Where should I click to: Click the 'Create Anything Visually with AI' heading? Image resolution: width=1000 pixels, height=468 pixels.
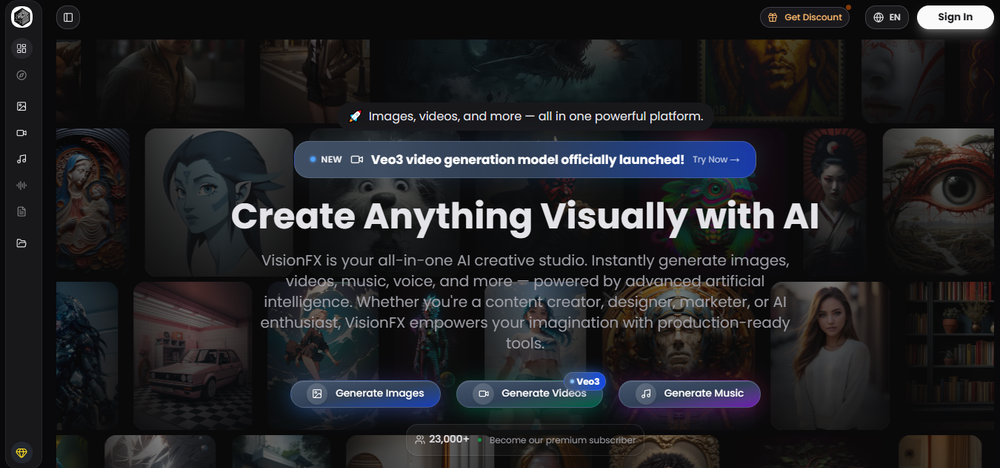coord(525,216)
